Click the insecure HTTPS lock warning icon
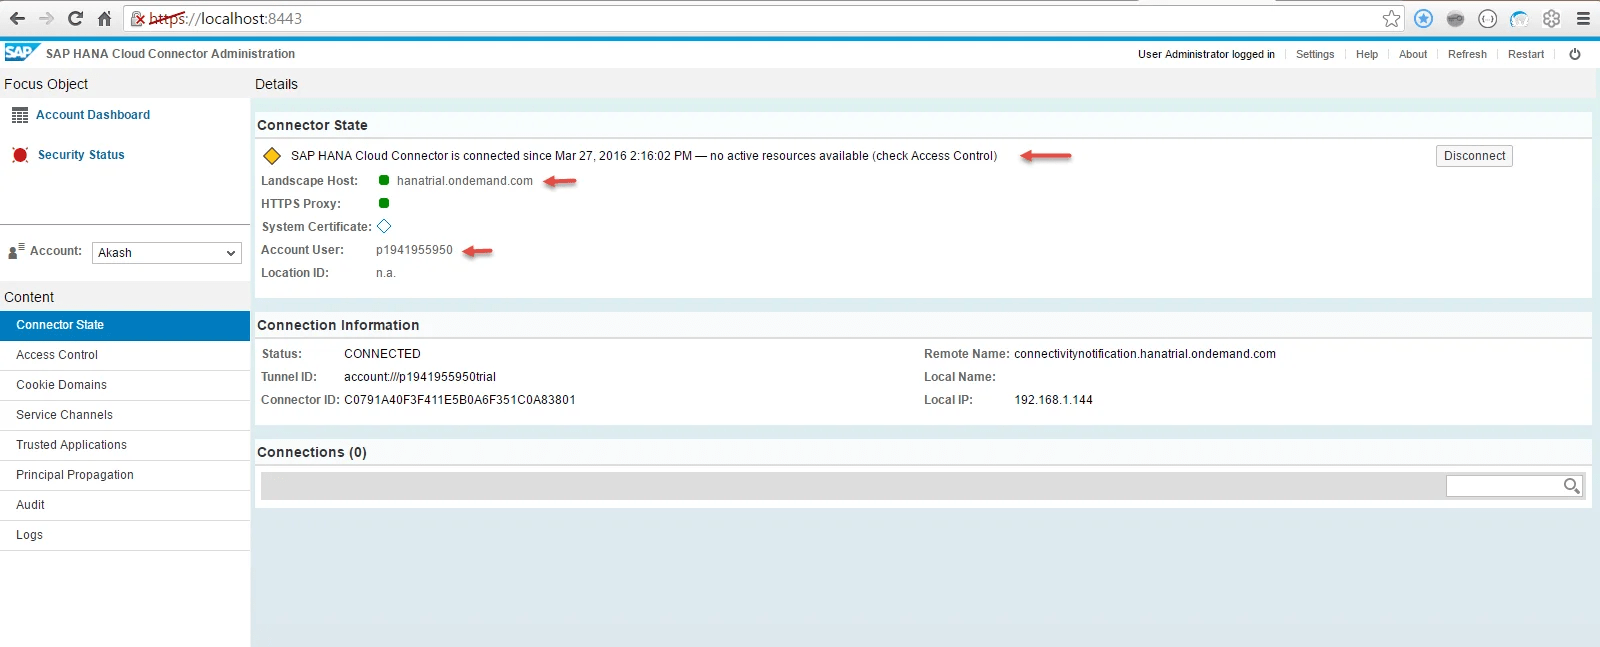Viewport: 1600px width, 647px height. tap(139, 18)
